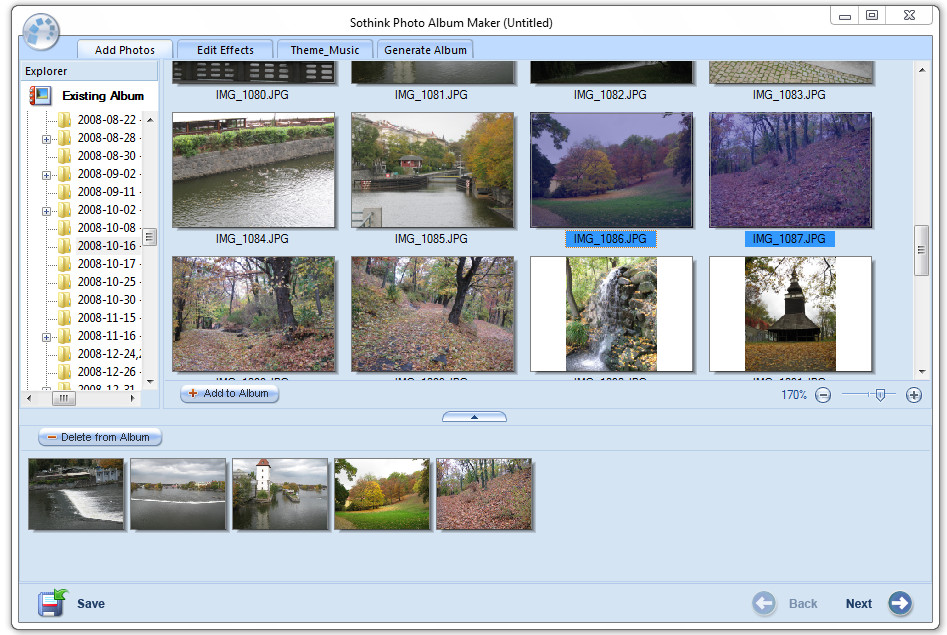Click the folder icon for 2008-09-11
947x635 pixels.
pos(65,192)
